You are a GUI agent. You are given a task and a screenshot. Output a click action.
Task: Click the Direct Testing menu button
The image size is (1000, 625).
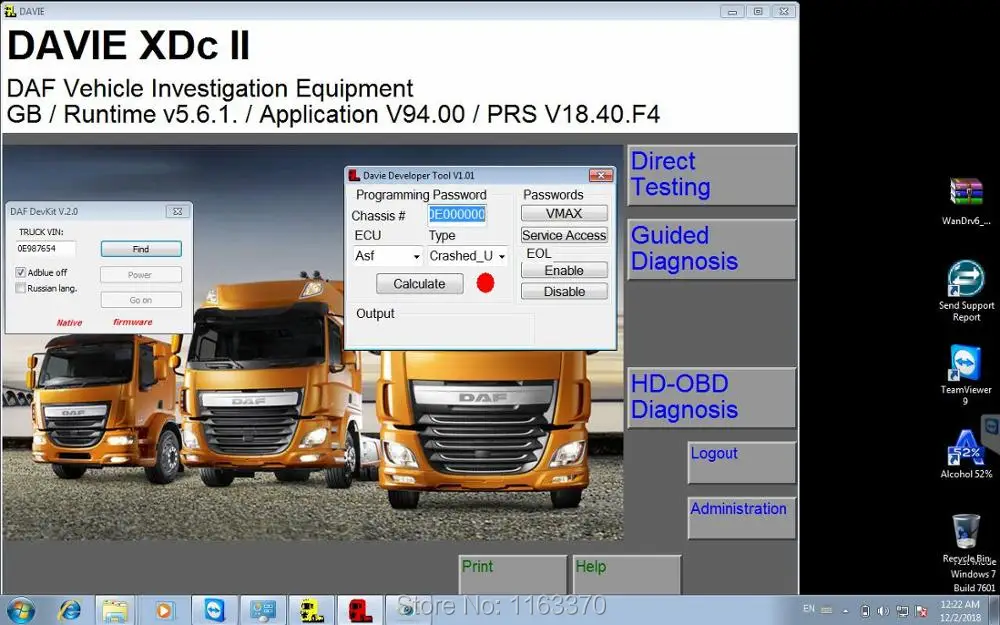712,175
